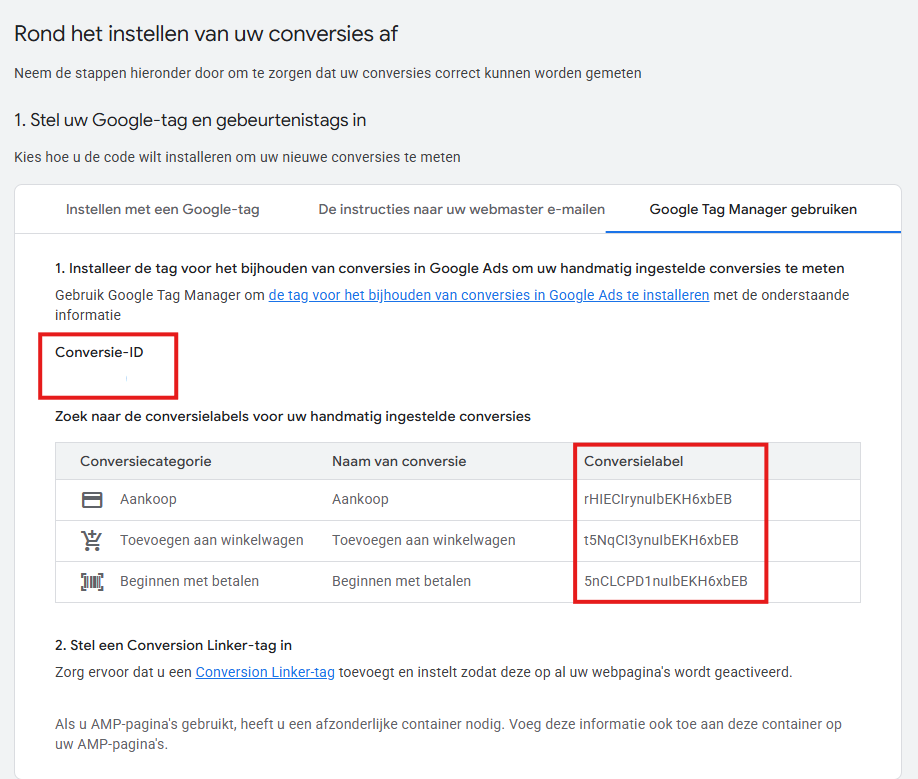918x779 pixels.
Task: Click the Conversie-ID label
Action: click(x=99, y=352)
